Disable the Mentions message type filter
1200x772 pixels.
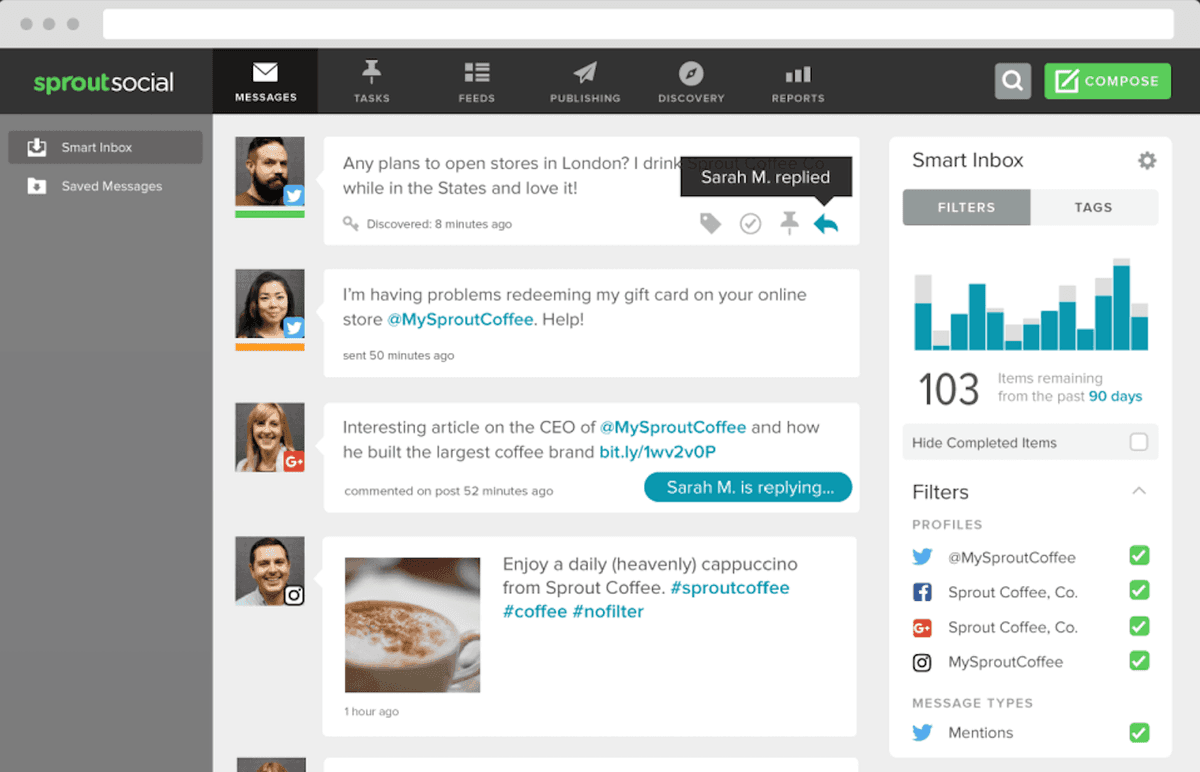(1138, 732)
